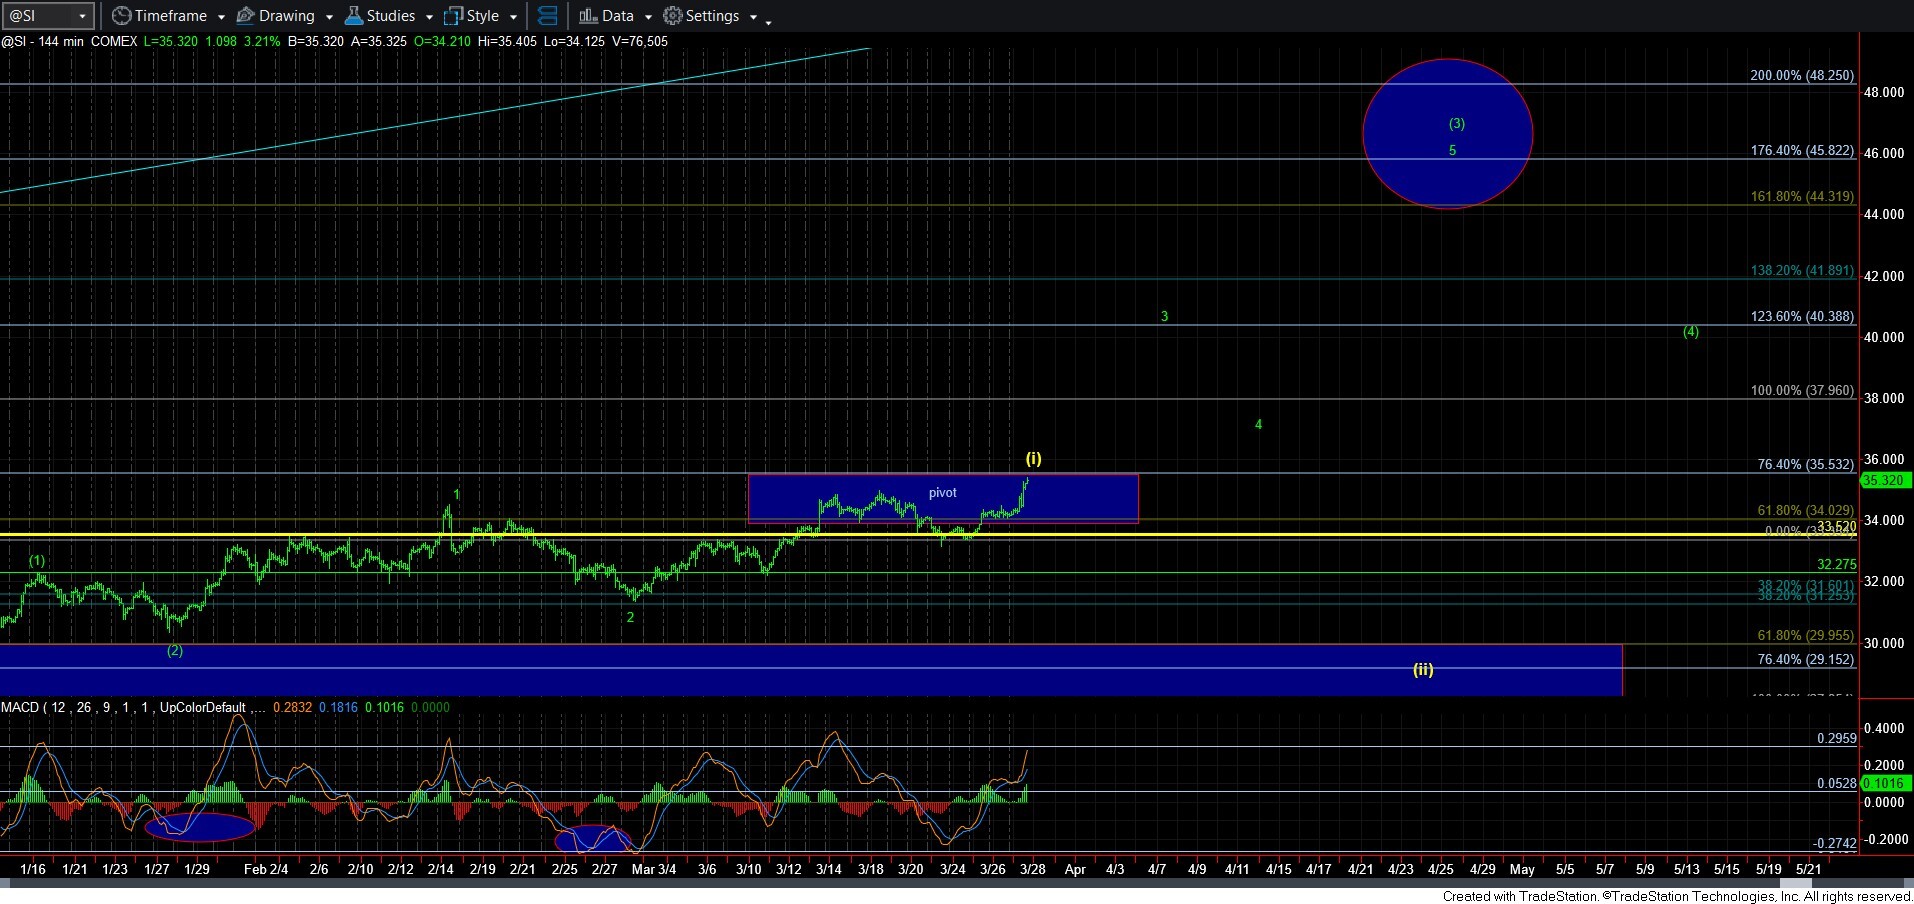Select the green wave 4 label near 37
This screenshot has height=904, width=1914.
(x=1258, y=424)
